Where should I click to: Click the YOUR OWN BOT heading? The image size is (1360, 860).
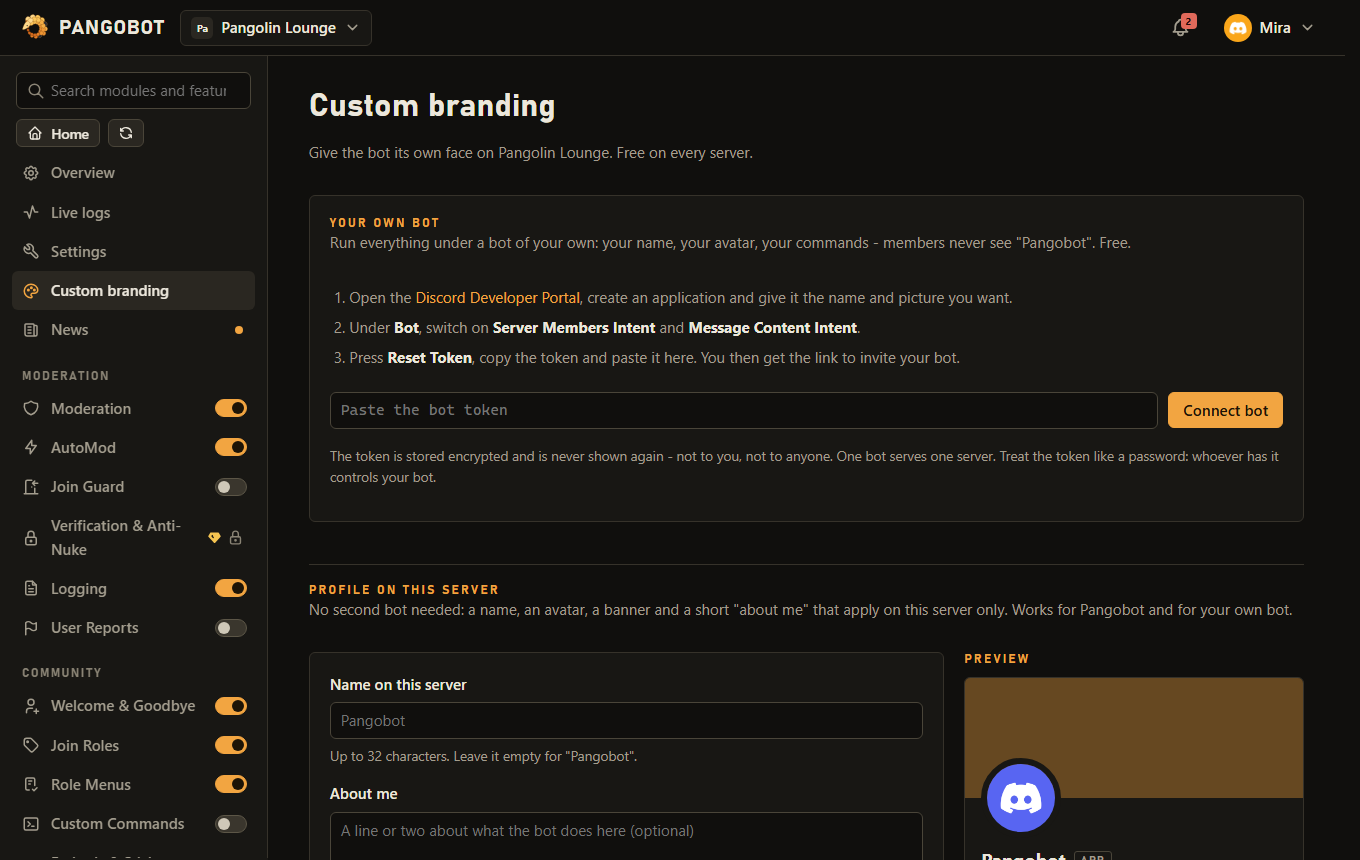click(385, 223)
